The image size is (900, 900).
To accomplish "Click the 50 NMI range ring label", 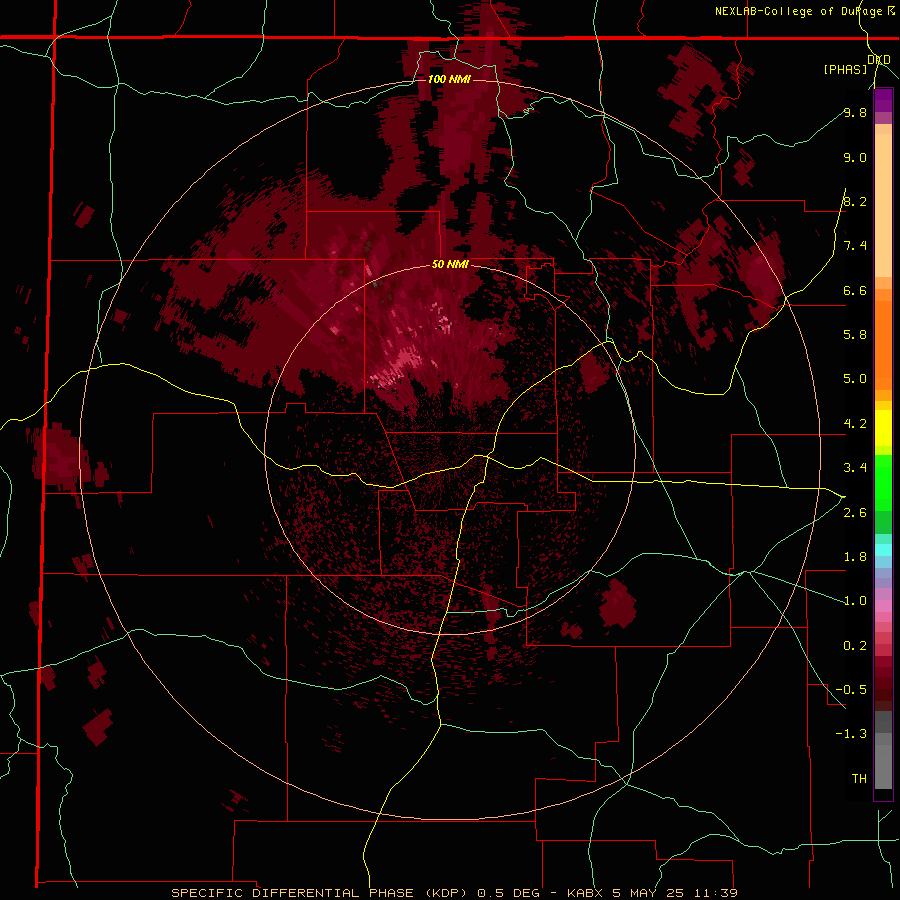I will [x=450, y=265].
